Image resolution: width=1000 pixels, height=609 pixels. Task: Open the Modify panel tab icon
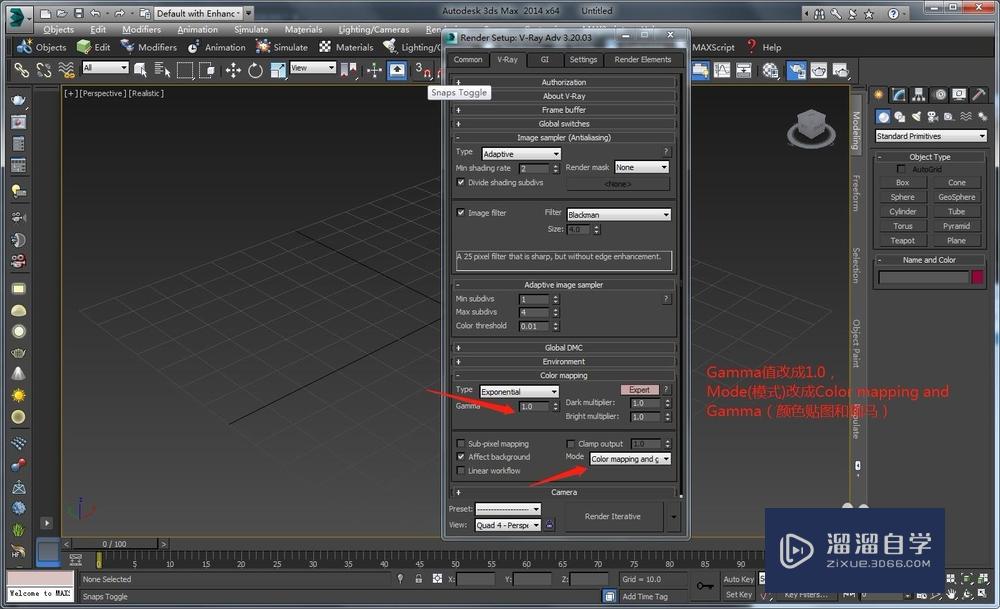(x=898, y=95)
